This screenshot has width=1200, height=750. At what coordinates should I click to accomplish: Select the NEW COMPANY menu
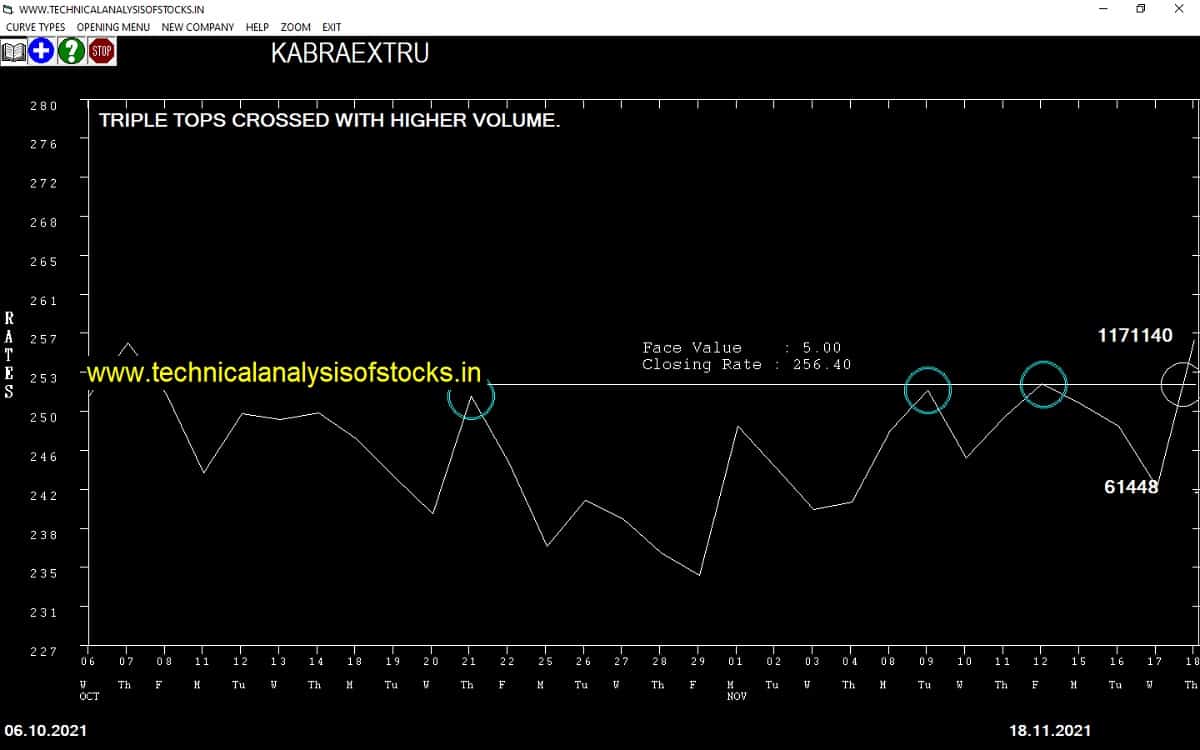198,27
